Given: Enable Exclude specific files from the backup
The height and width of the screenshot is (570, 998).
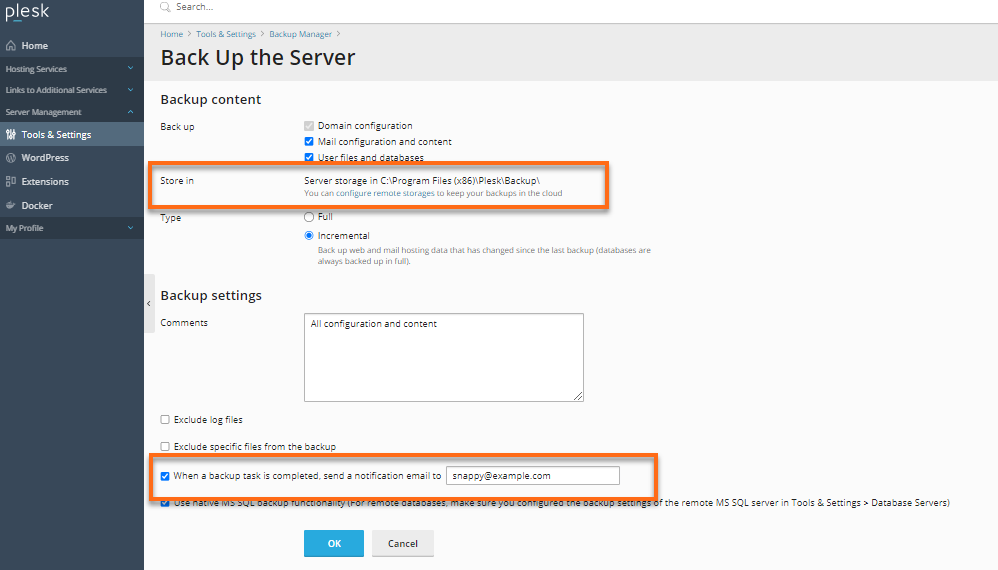Looking at the screenshot, I should (x=165, y=447).
